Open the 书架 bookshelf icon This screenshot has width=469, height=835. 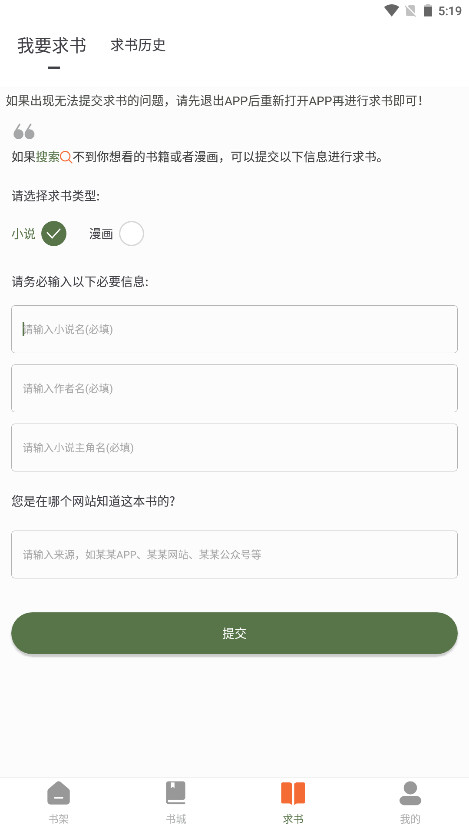(x=59, y=793)
